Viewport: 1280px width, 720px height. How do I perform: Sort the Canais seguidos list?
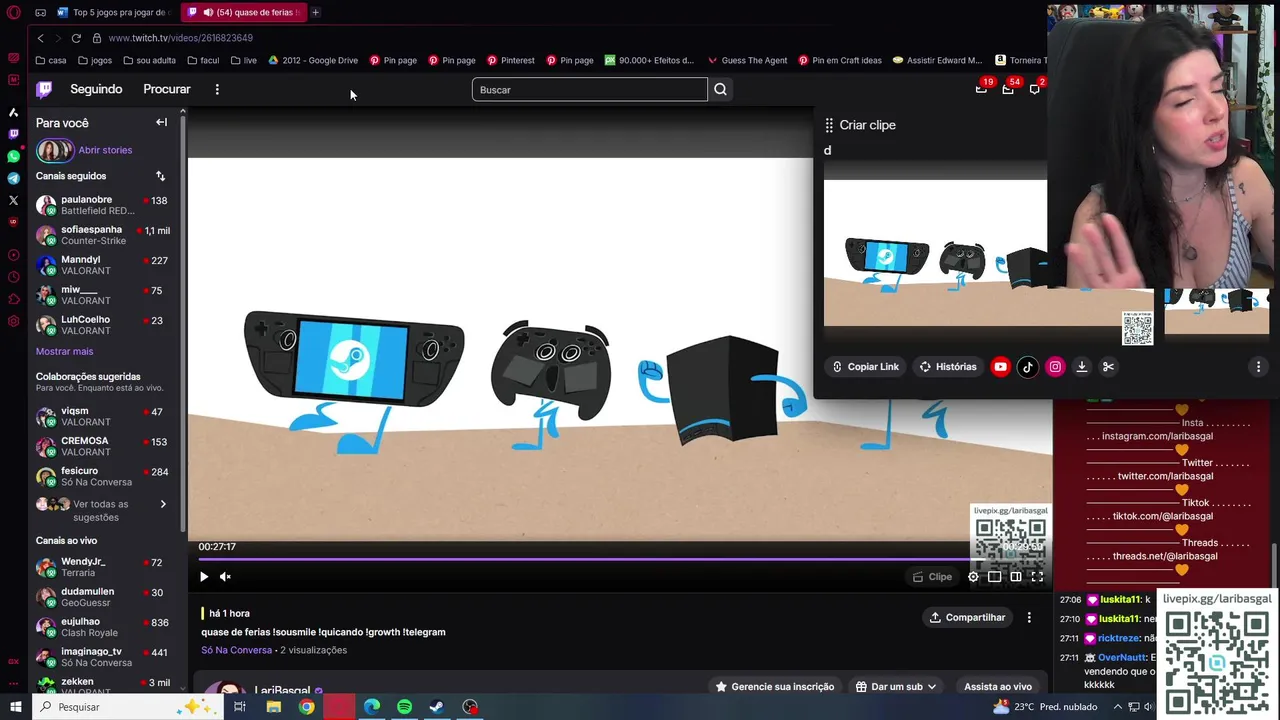click(x=160, y=176)
